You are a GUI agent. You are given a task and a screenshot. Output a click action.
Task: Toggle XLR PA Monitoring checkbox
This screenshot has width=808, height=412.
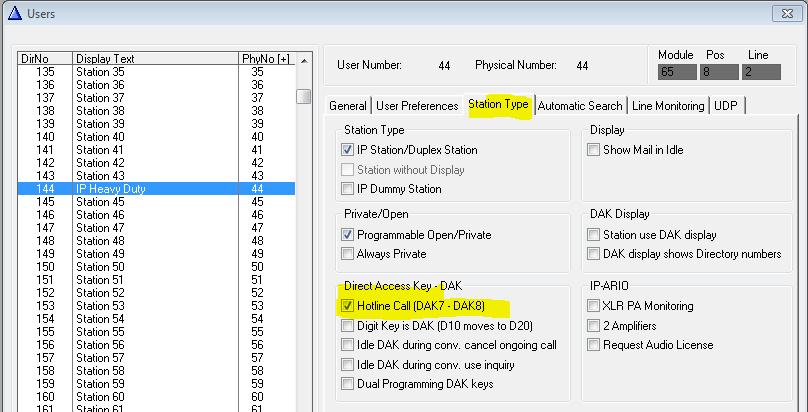(x=594, y=306)
